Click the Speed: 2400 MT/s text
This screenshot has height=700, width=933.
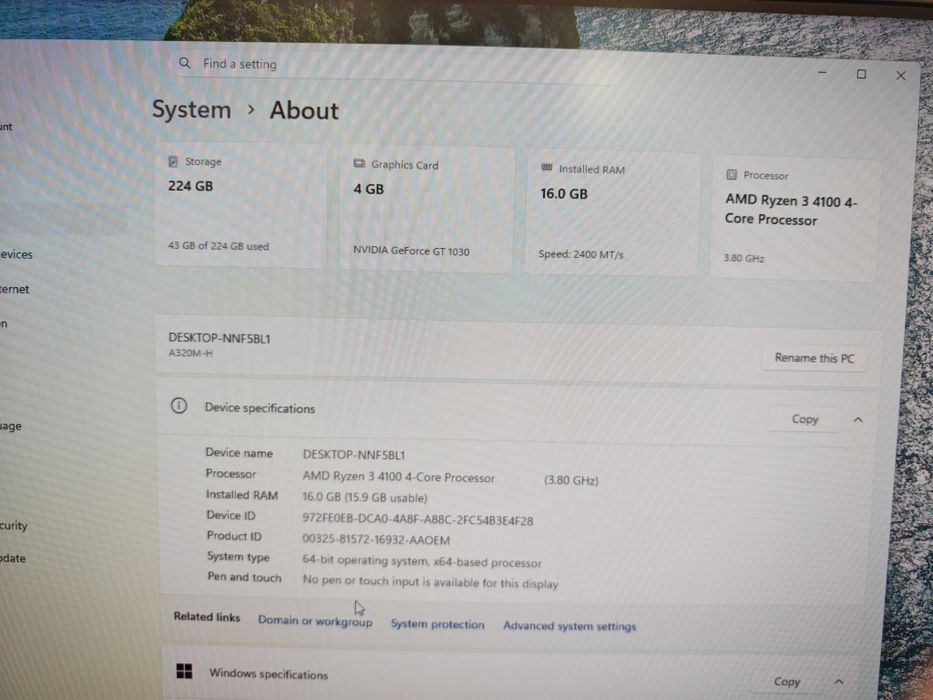coord(581,254)
